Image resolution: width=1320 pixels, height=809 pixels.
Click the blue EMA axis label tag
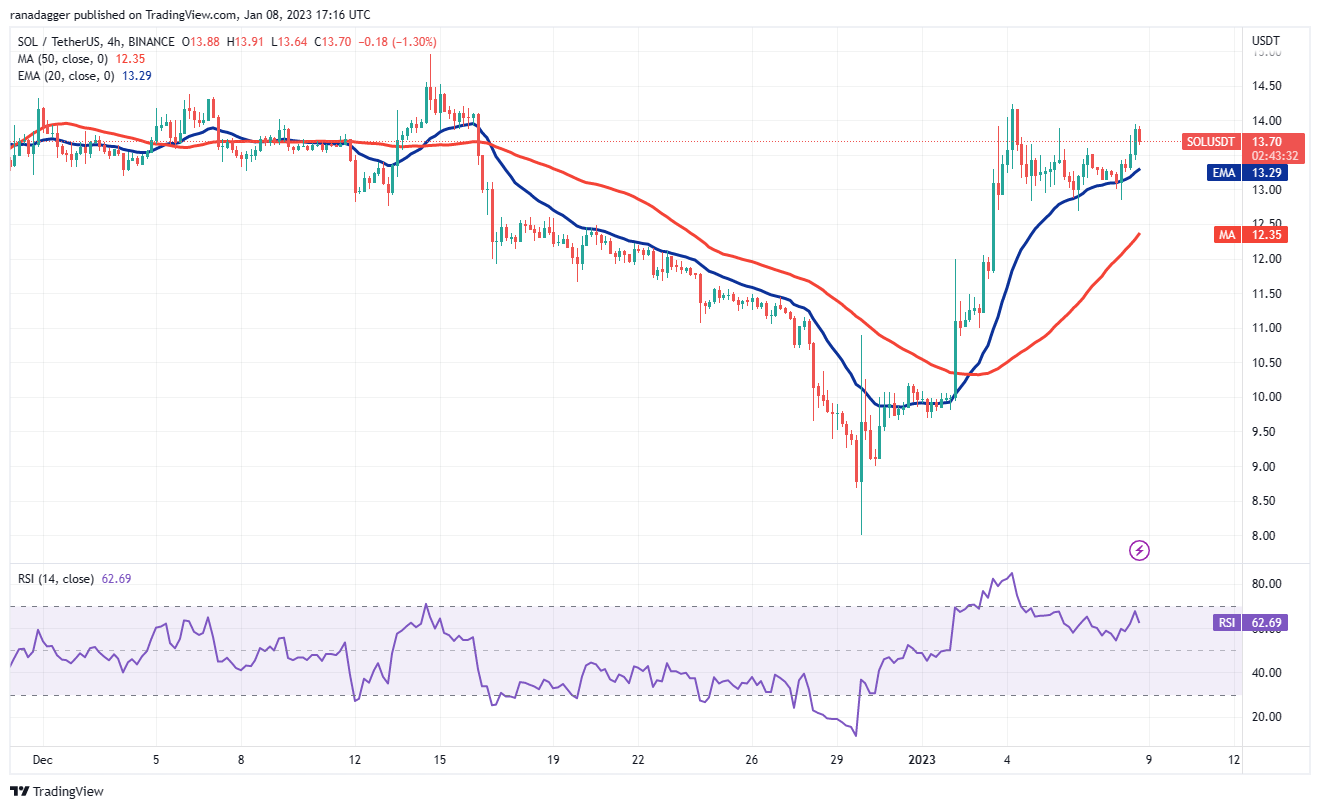1225,173
